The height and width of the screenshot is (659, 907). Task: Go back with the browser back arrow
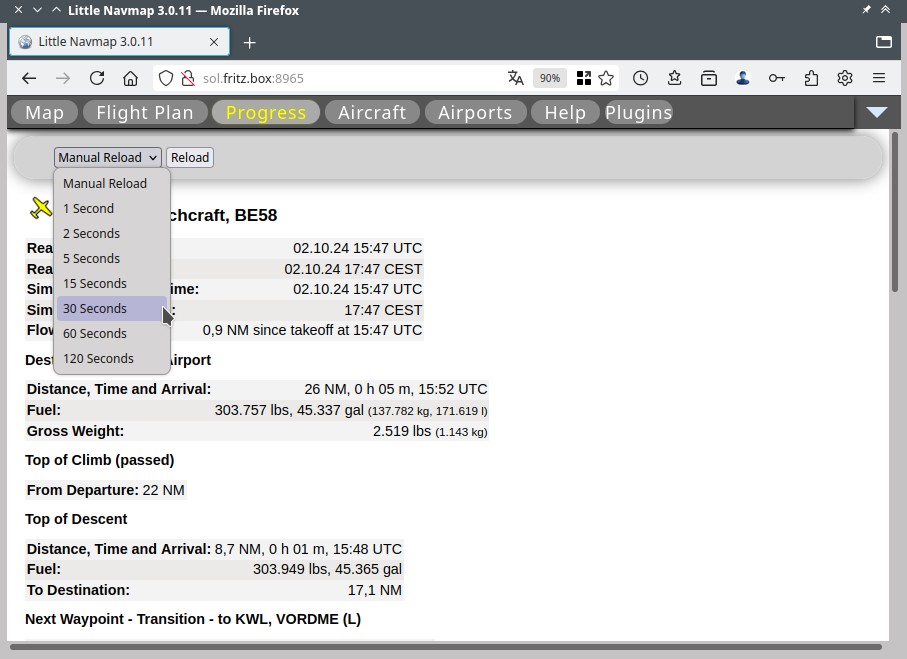click(x=29, y=78)
